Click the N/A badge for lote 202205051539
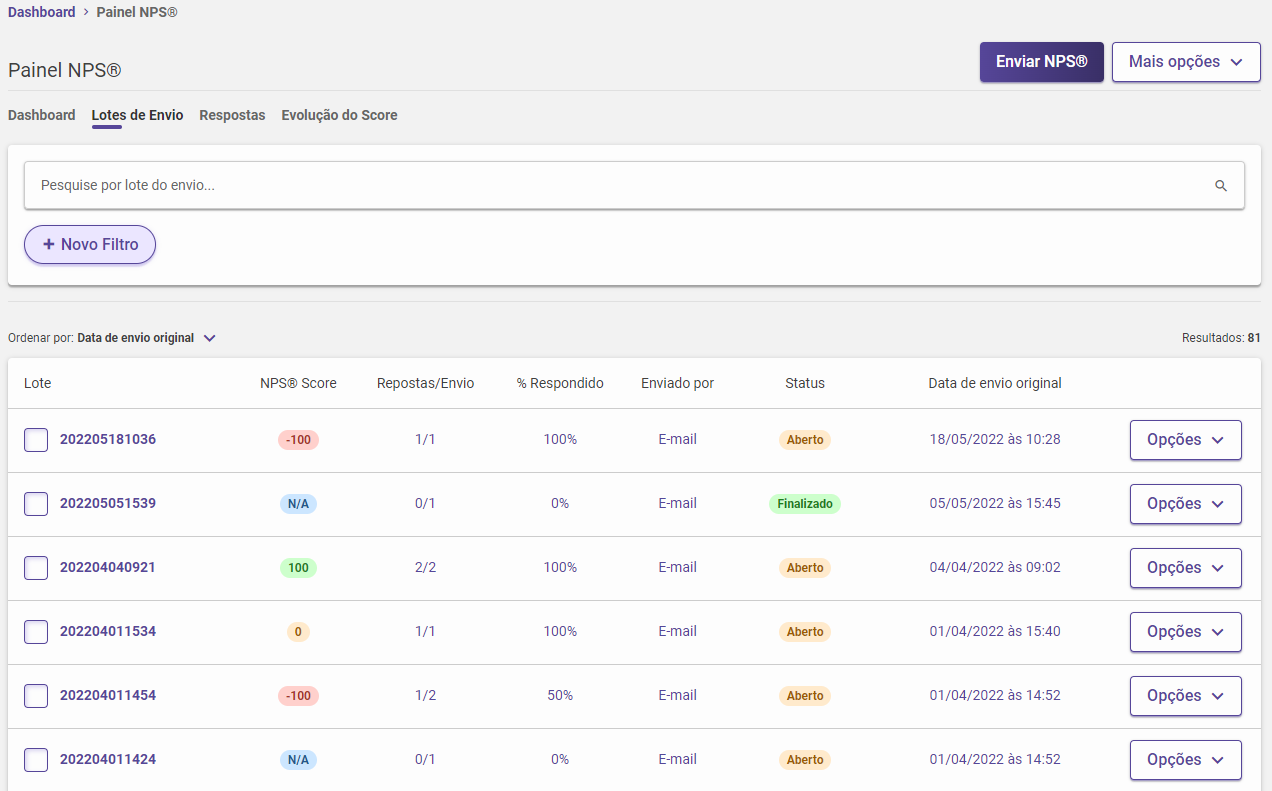The height and width of the screenshot is (791, 1272). pyautogui.click(x=298, y=504)
